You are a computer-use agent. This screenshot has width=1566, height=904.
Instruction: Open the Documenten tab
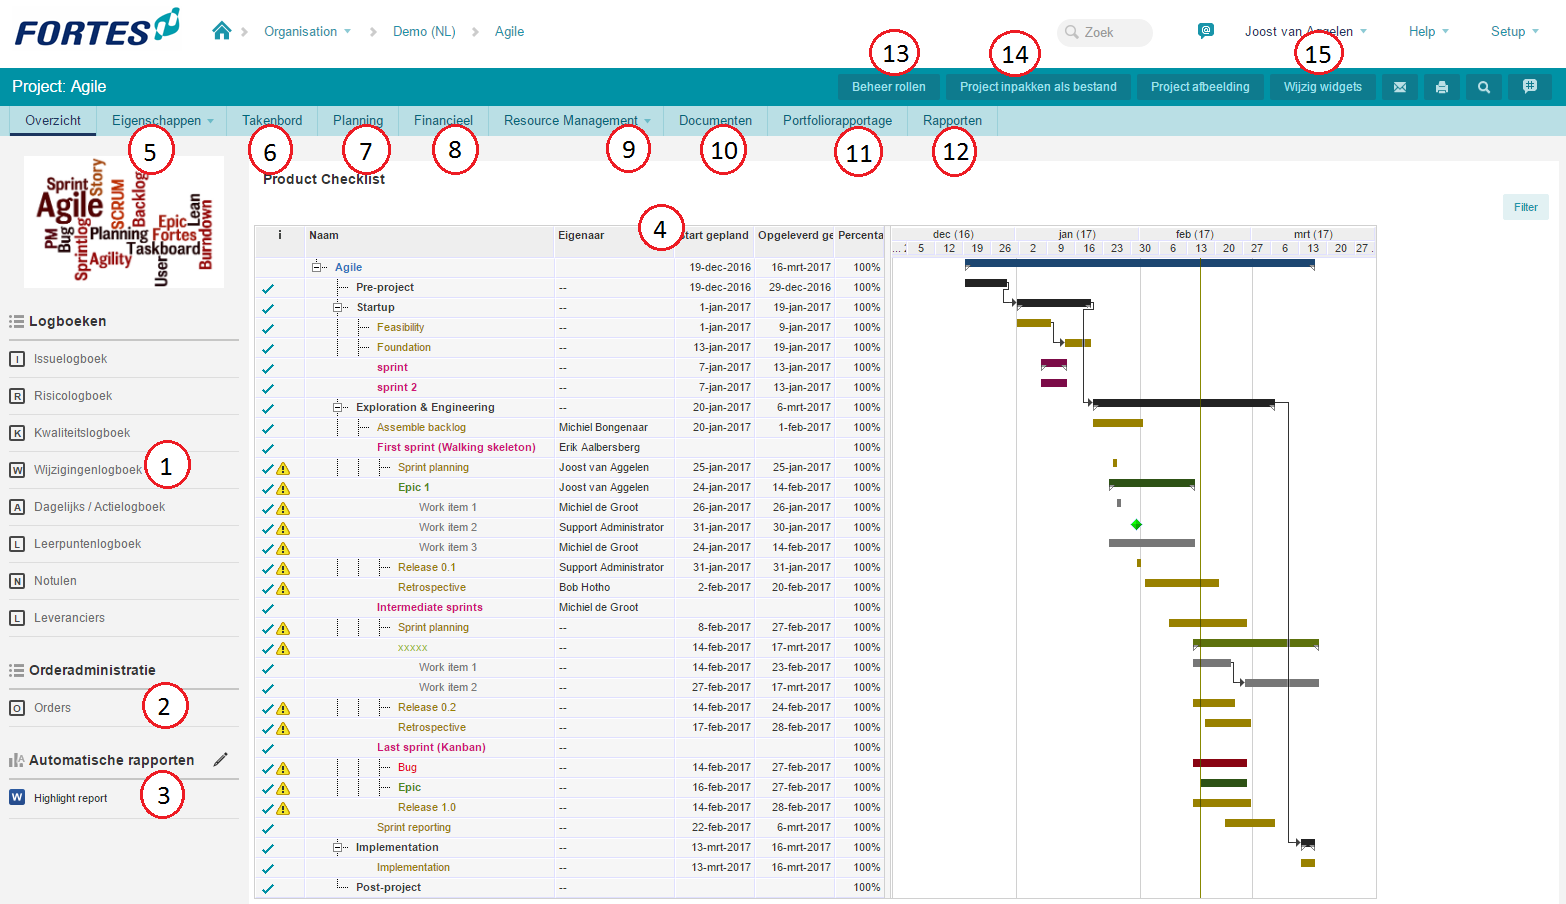[x=715, y=120]
